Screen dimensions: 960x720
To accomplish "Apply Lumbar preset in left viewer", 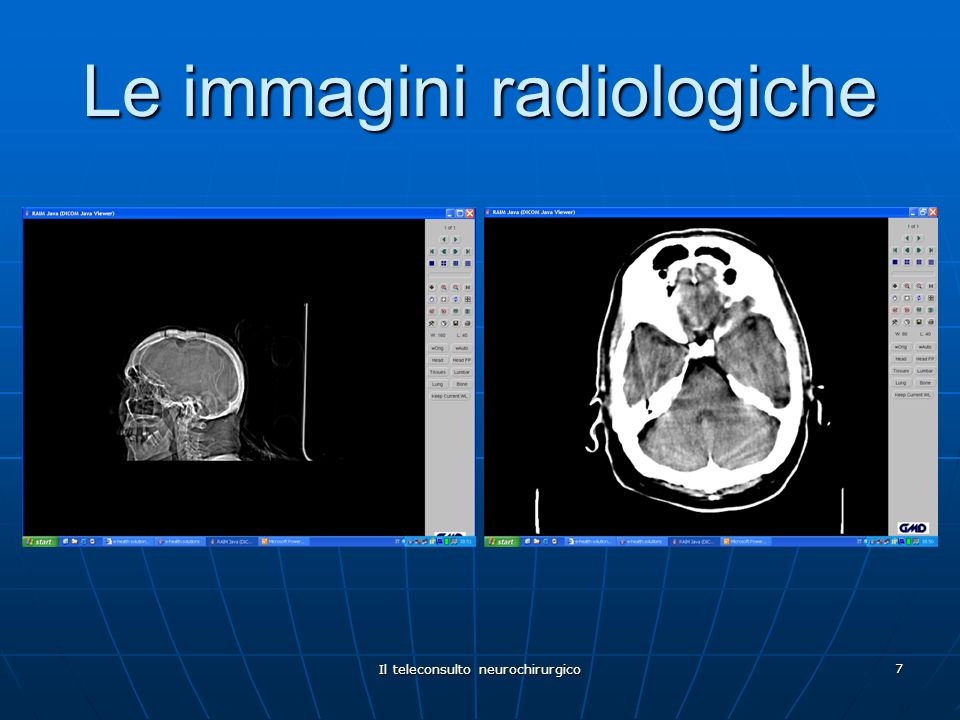I will pos(462,372).
